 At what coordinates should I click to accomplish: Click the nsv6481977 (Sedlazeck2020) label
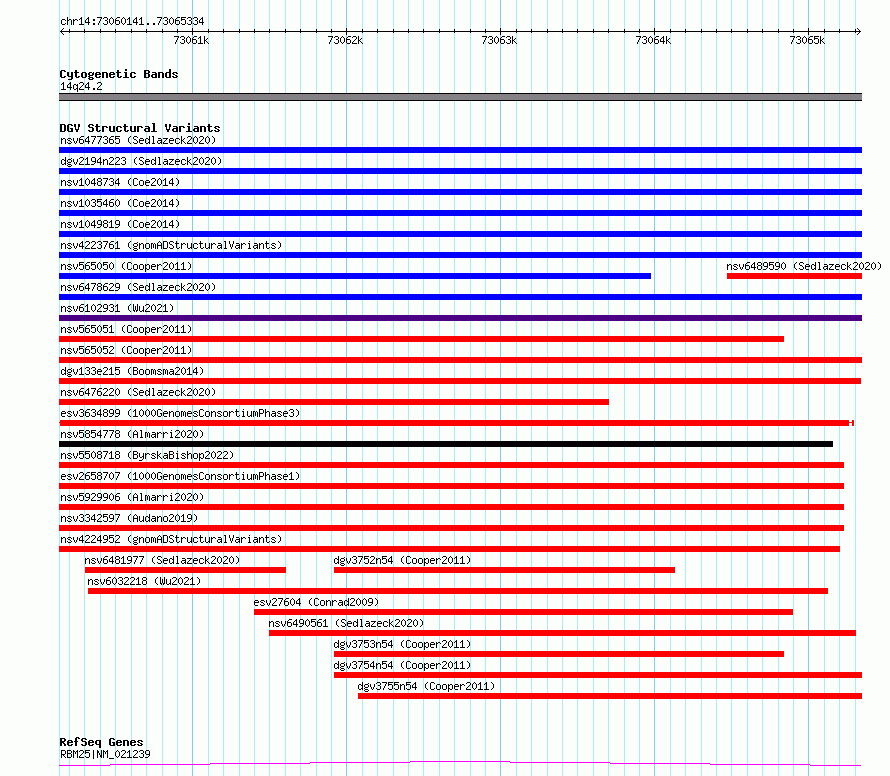click(162, 560)
